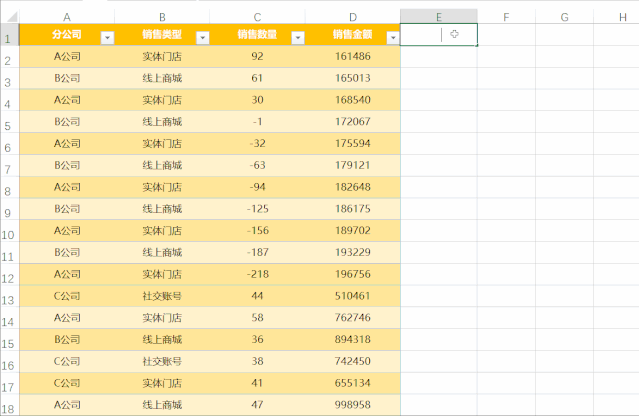This screenshot has height=416, width=639.
Task: Select the 社交账号 cell in row 13
Action: coord(162,296)
